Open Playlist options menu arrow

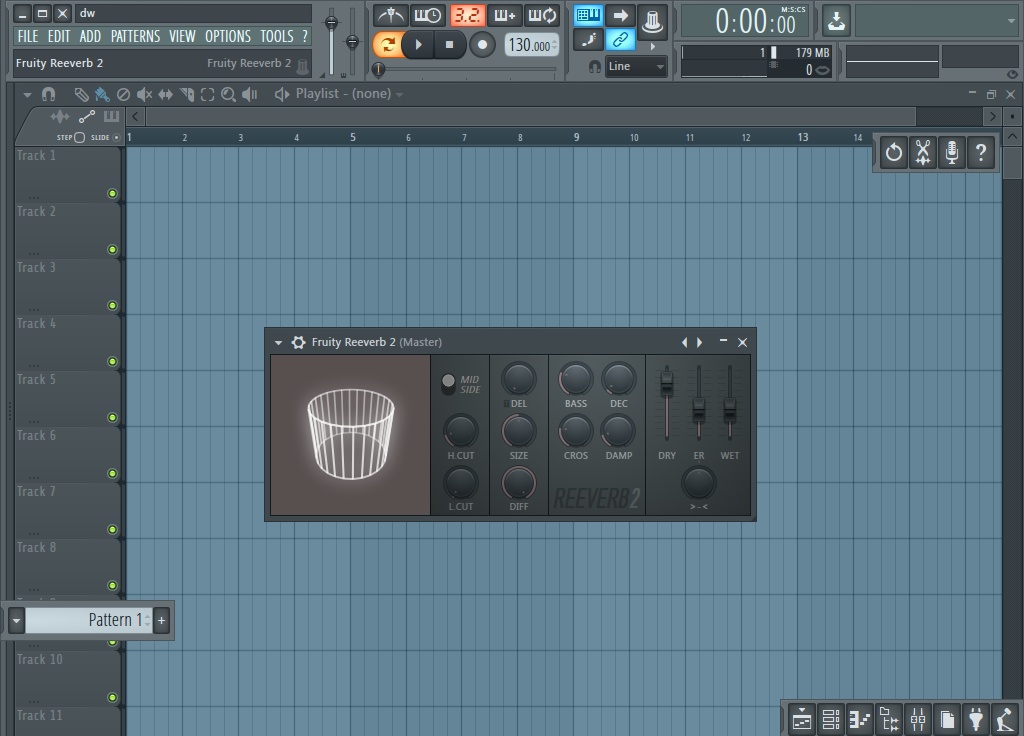tap(27, 95)
